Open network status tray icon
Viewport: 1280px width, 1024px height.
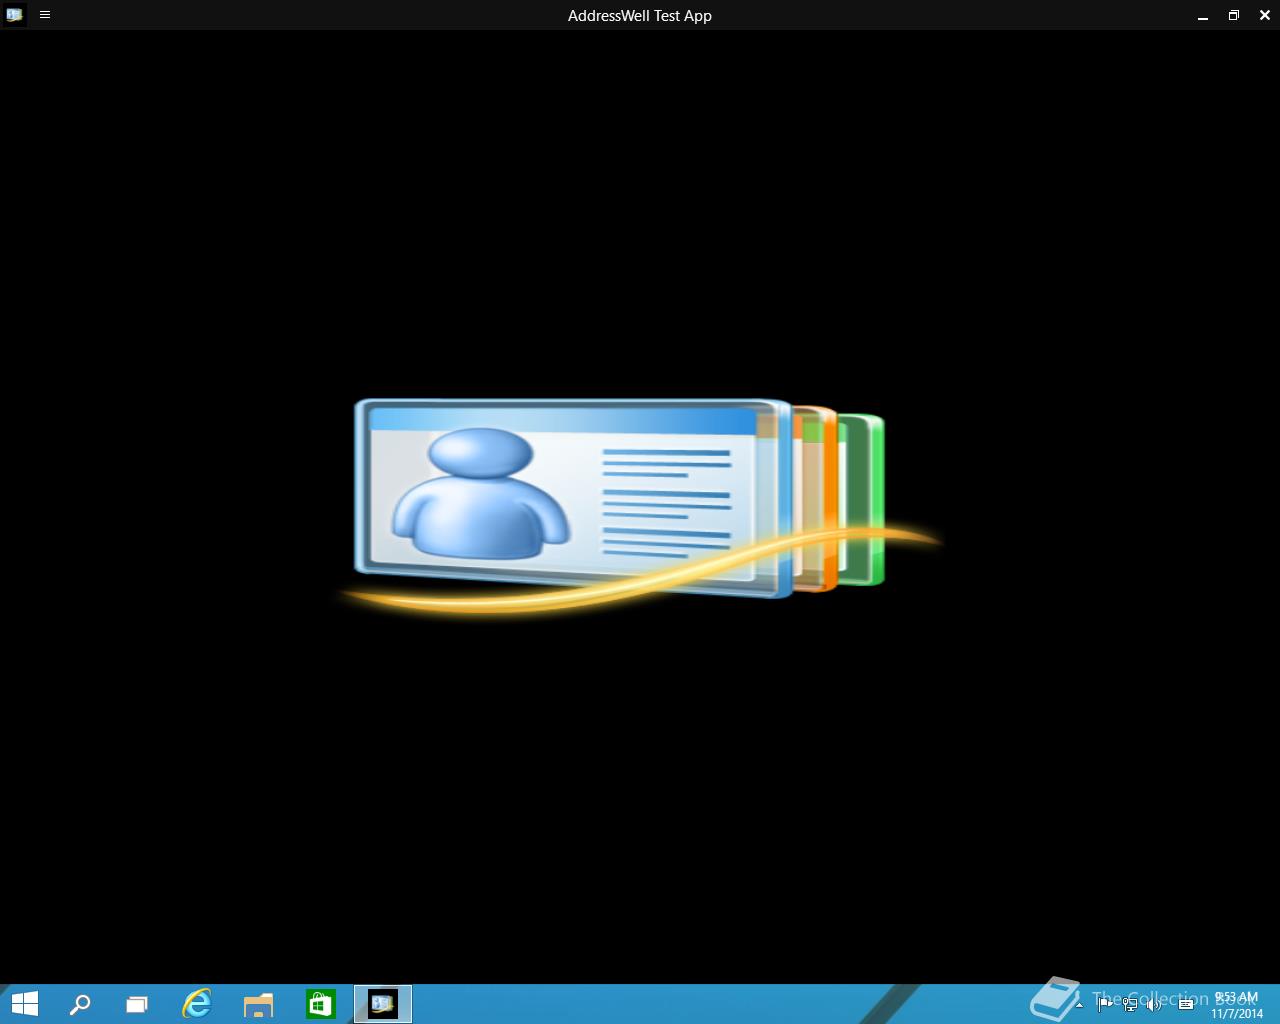1130,1004
